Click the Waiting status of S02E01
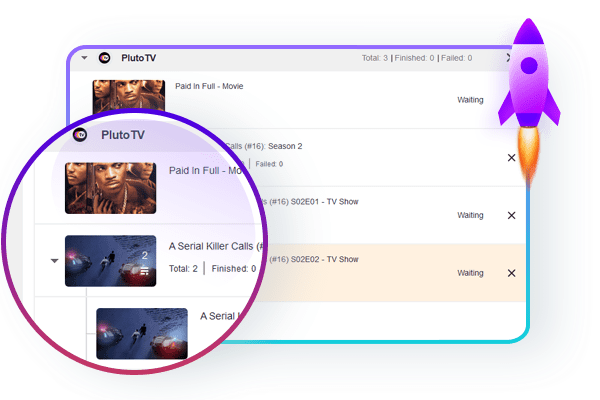This screenshot has width=600, height=400. (470, 215)
